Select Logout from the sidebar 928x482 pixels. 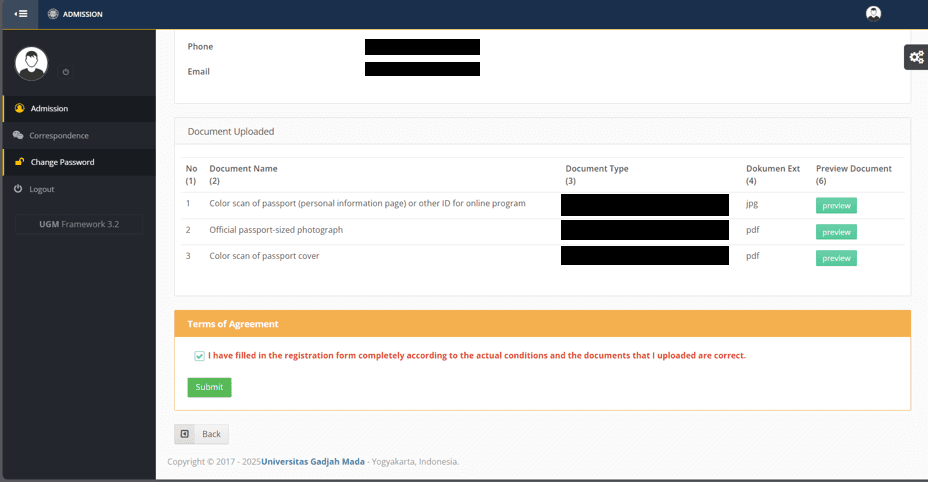tap(79, 189)
